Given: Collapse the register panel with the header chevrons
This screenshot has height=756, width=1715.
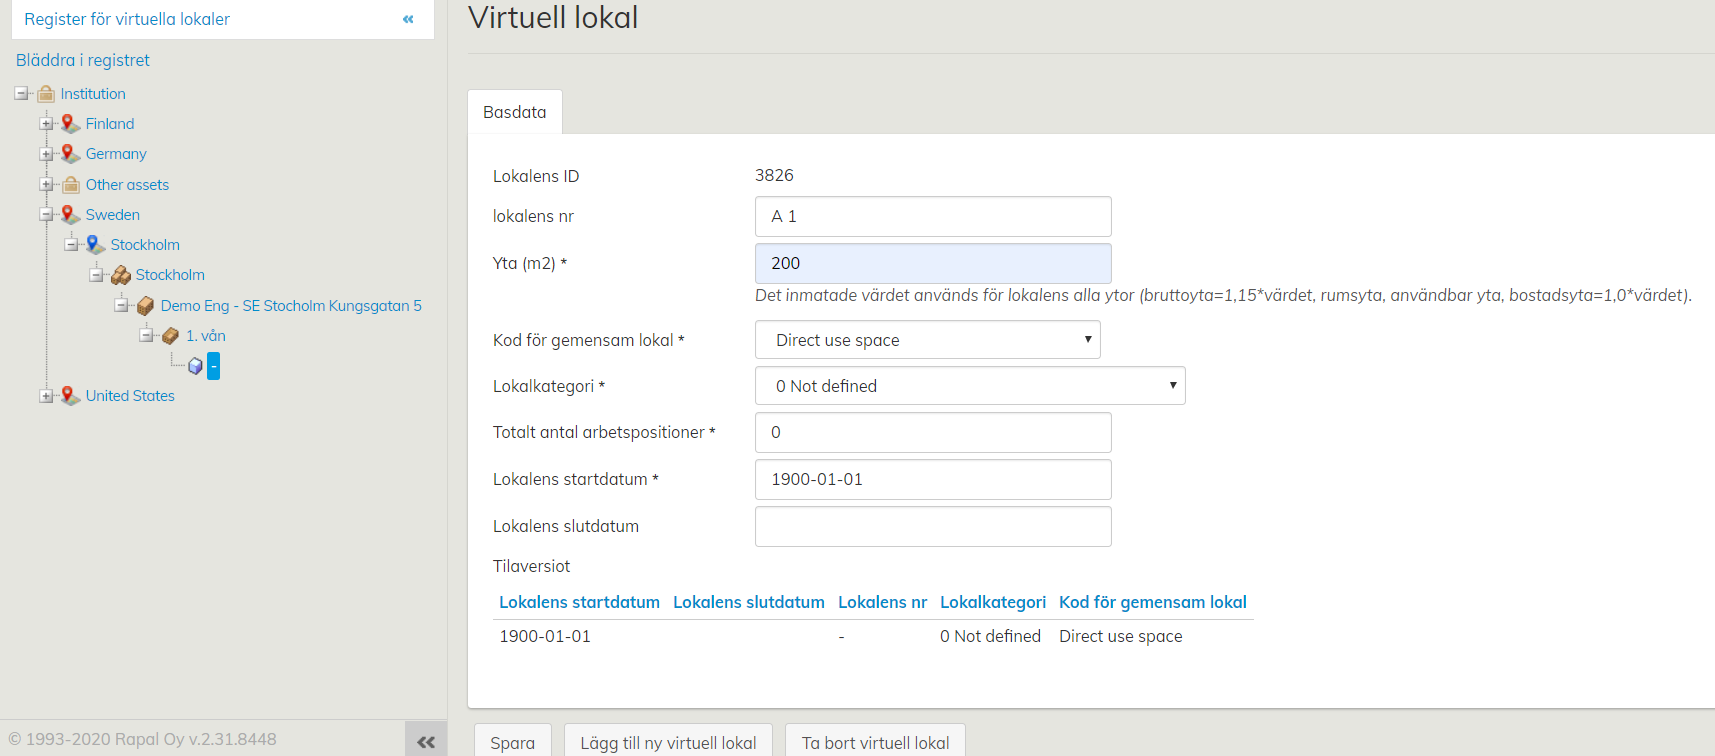Looking at the screenshot, I should (408, 19).
